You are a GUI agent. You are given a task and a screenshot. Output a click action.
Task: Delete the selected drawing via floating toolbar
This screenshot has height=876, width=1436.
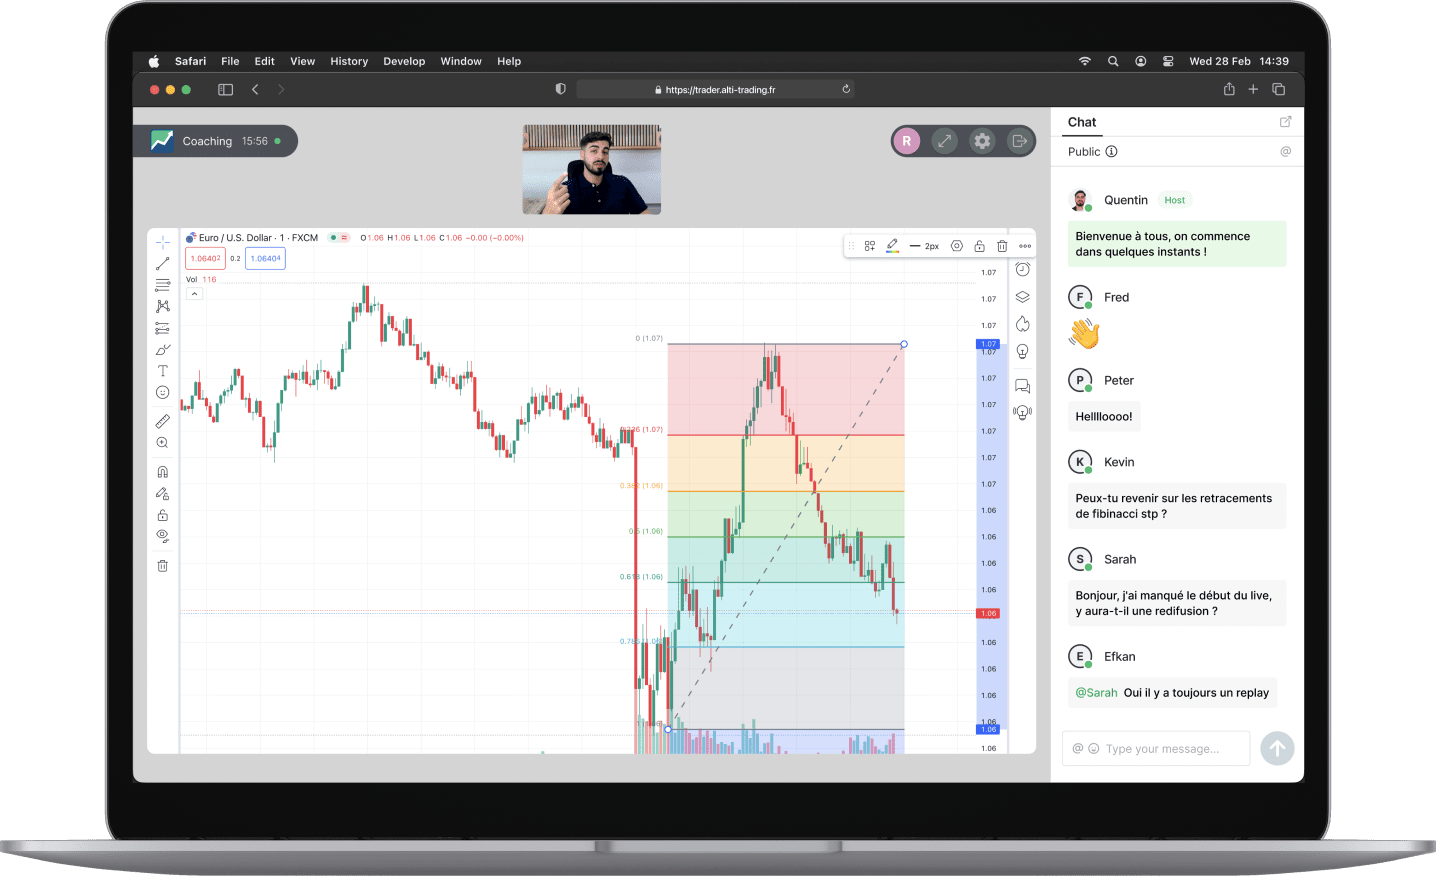(1002, 246)
